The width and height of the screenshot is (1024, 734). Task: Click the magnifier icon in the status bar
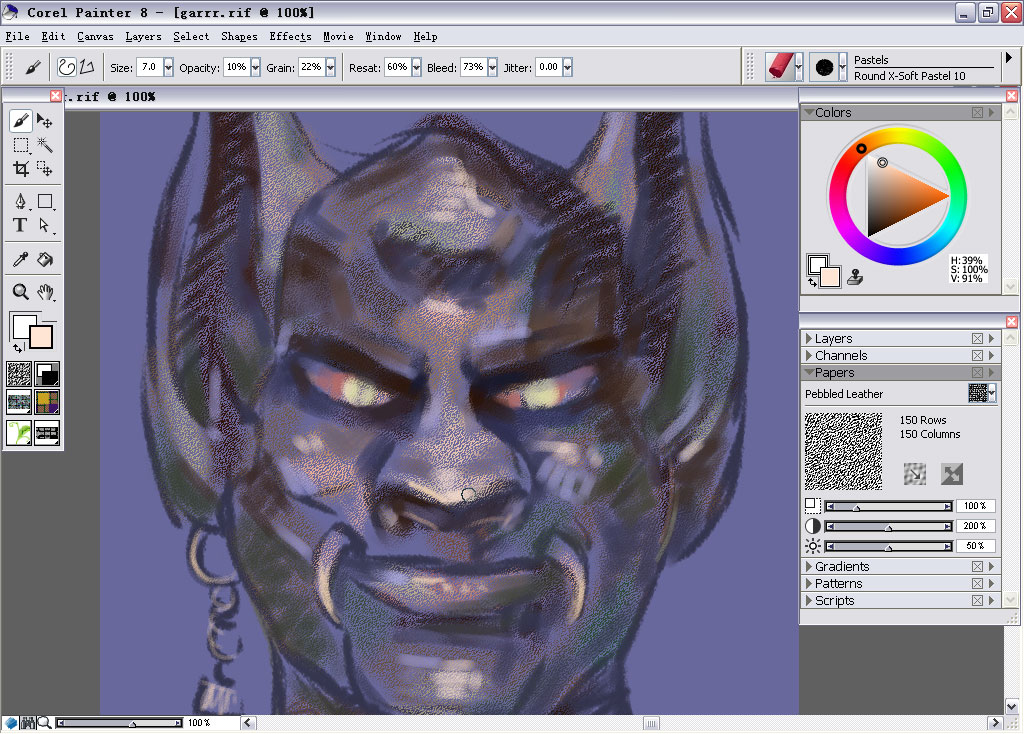point(44,722)
